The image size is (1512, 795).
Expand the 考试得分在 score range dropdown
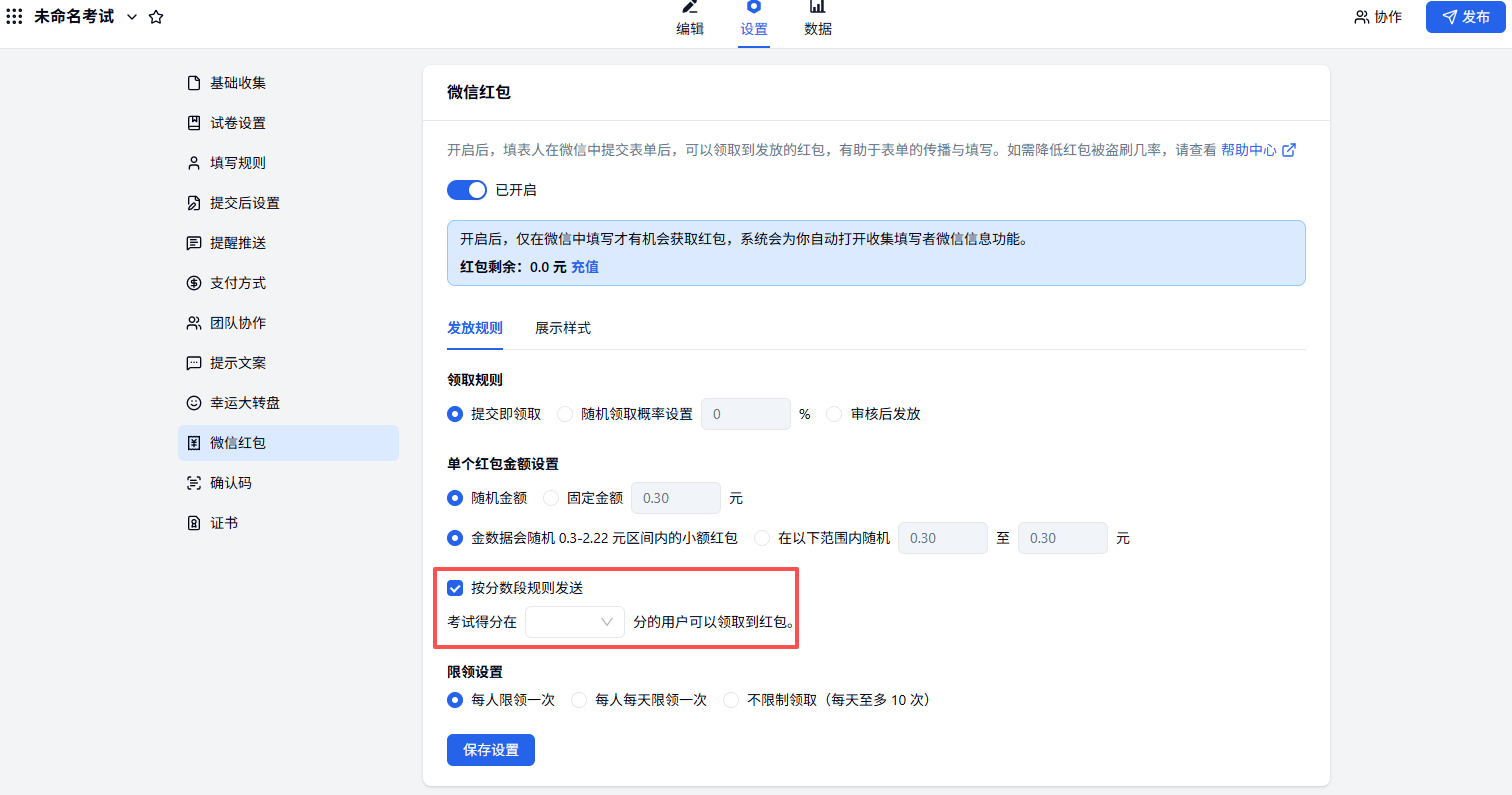(x=575, y=622)
